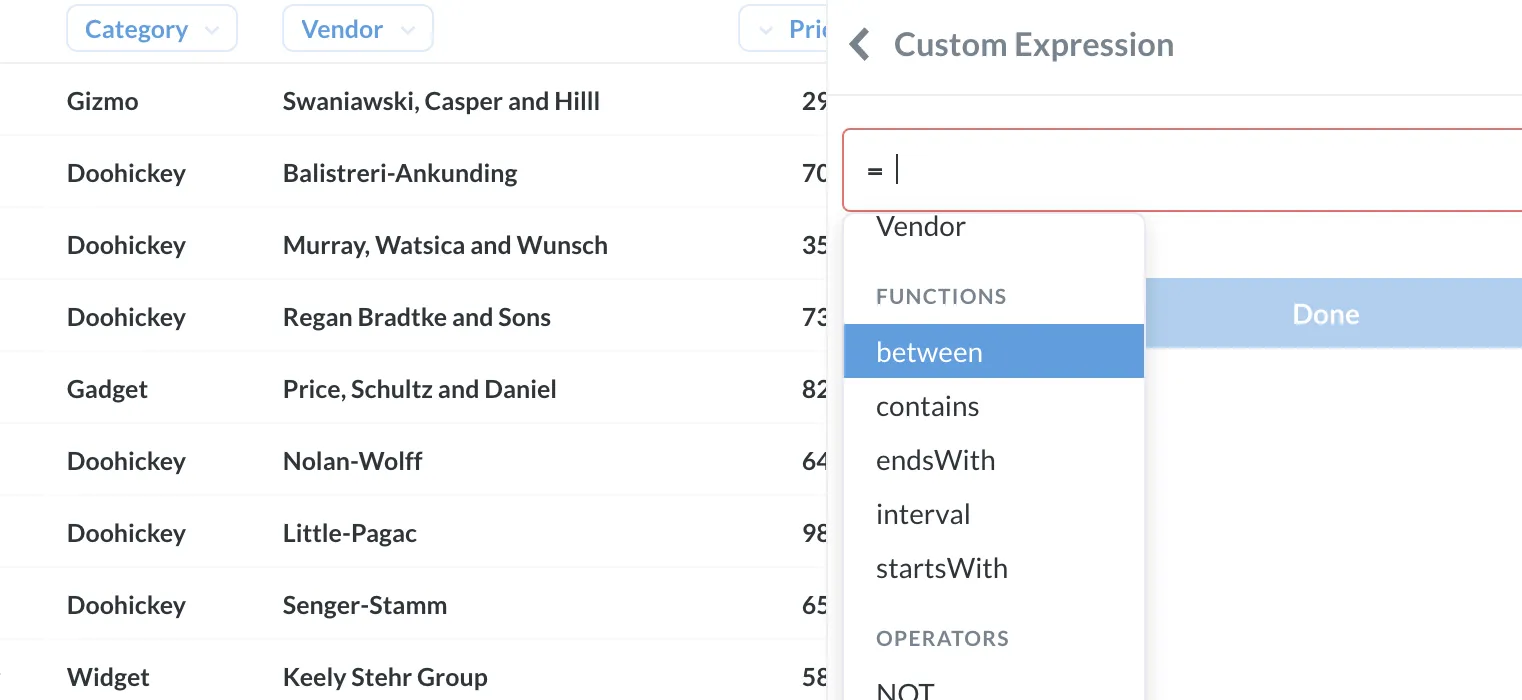
Task: Click vendor Nolan-Wolff cell
Action: click(352, 461)
